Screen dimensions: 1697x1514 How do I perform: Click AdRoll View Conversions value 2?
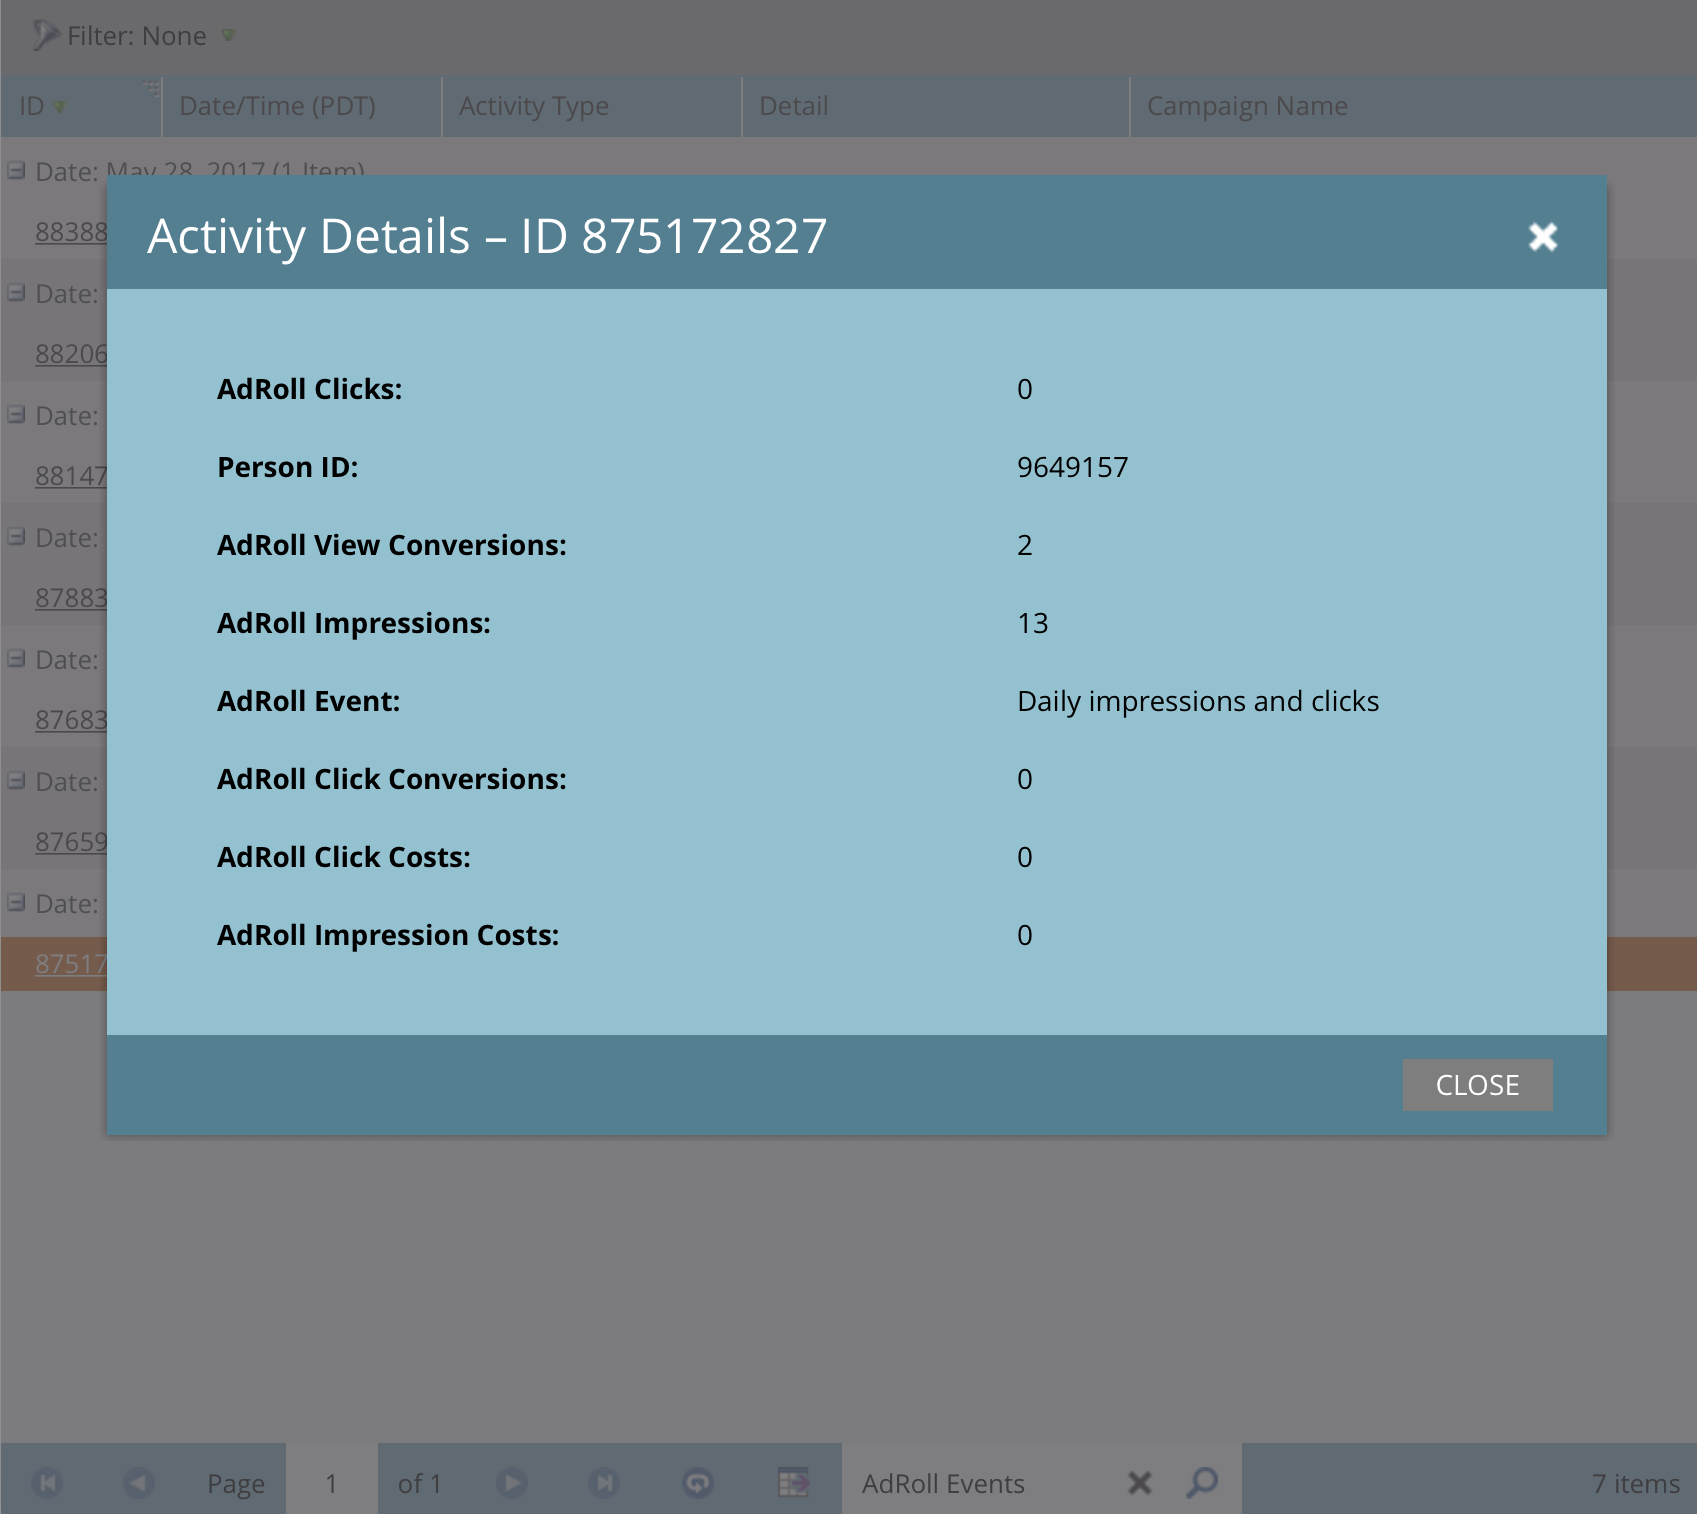1025,545
